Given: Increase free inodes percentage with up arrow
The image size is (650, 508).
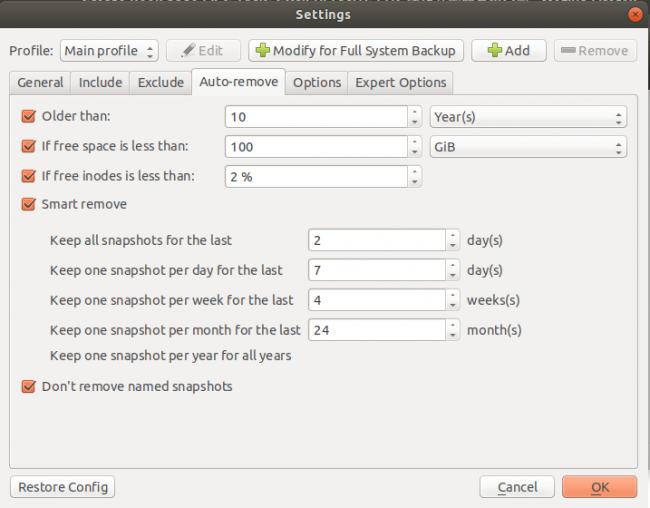Looking at the screenshot, I should [415, 171].
